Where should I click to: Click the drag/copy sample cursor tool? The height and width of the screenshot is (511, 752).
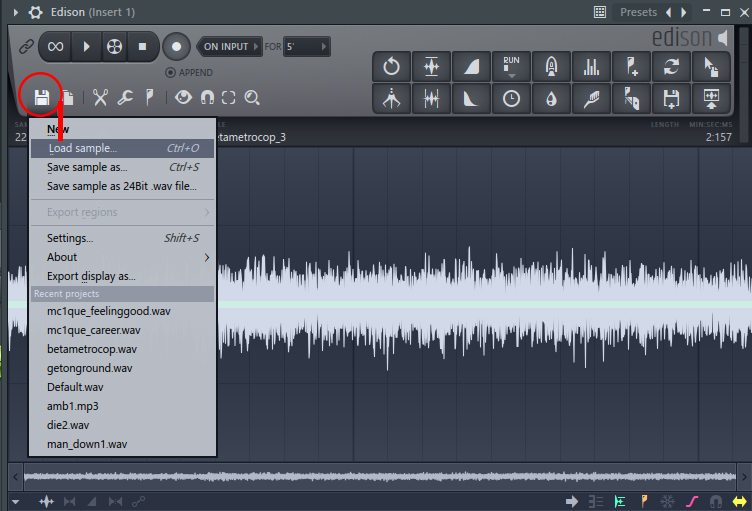(711, 66)
